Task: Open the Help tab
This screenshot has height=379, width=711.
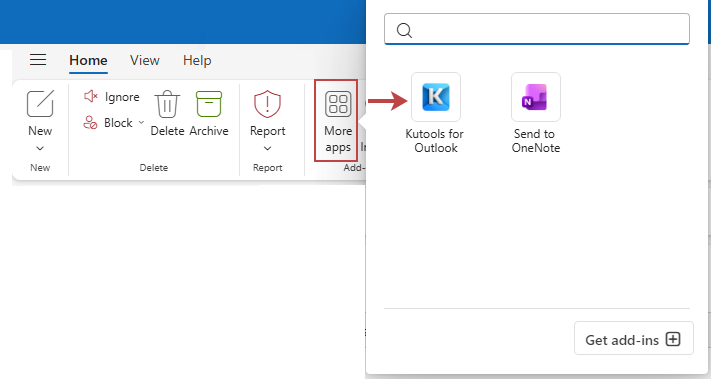Action: [x=197, y=60]
